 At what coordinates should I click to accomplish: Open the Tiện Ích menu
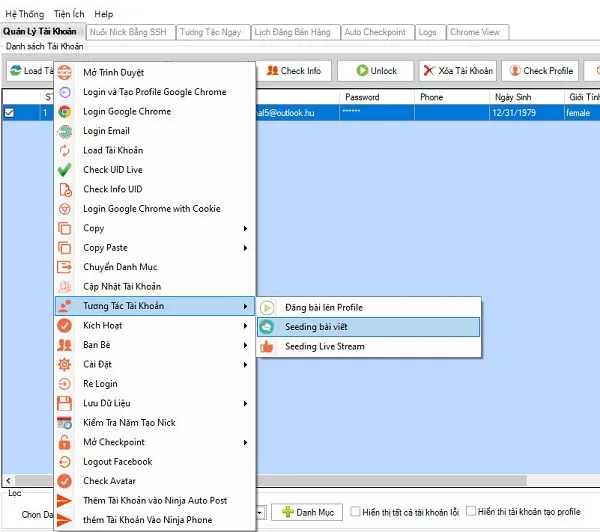[70, 15]
